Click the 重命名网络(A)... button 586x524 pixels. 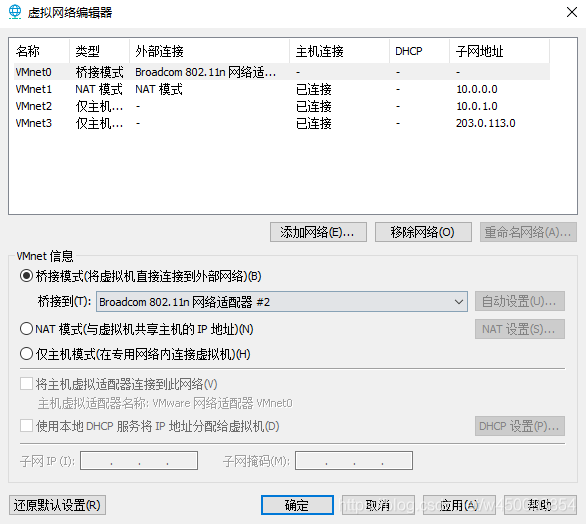tap(528, 232)
